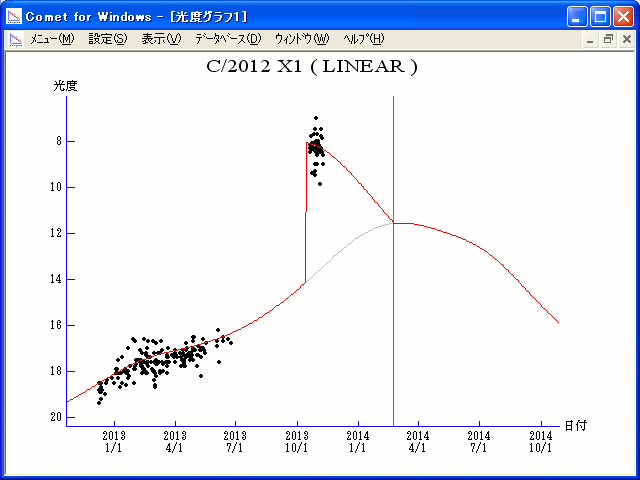Viewport: 640px width, 480px height.
Task: Click the 2014 10/1 date label
Action: (541, 442)
